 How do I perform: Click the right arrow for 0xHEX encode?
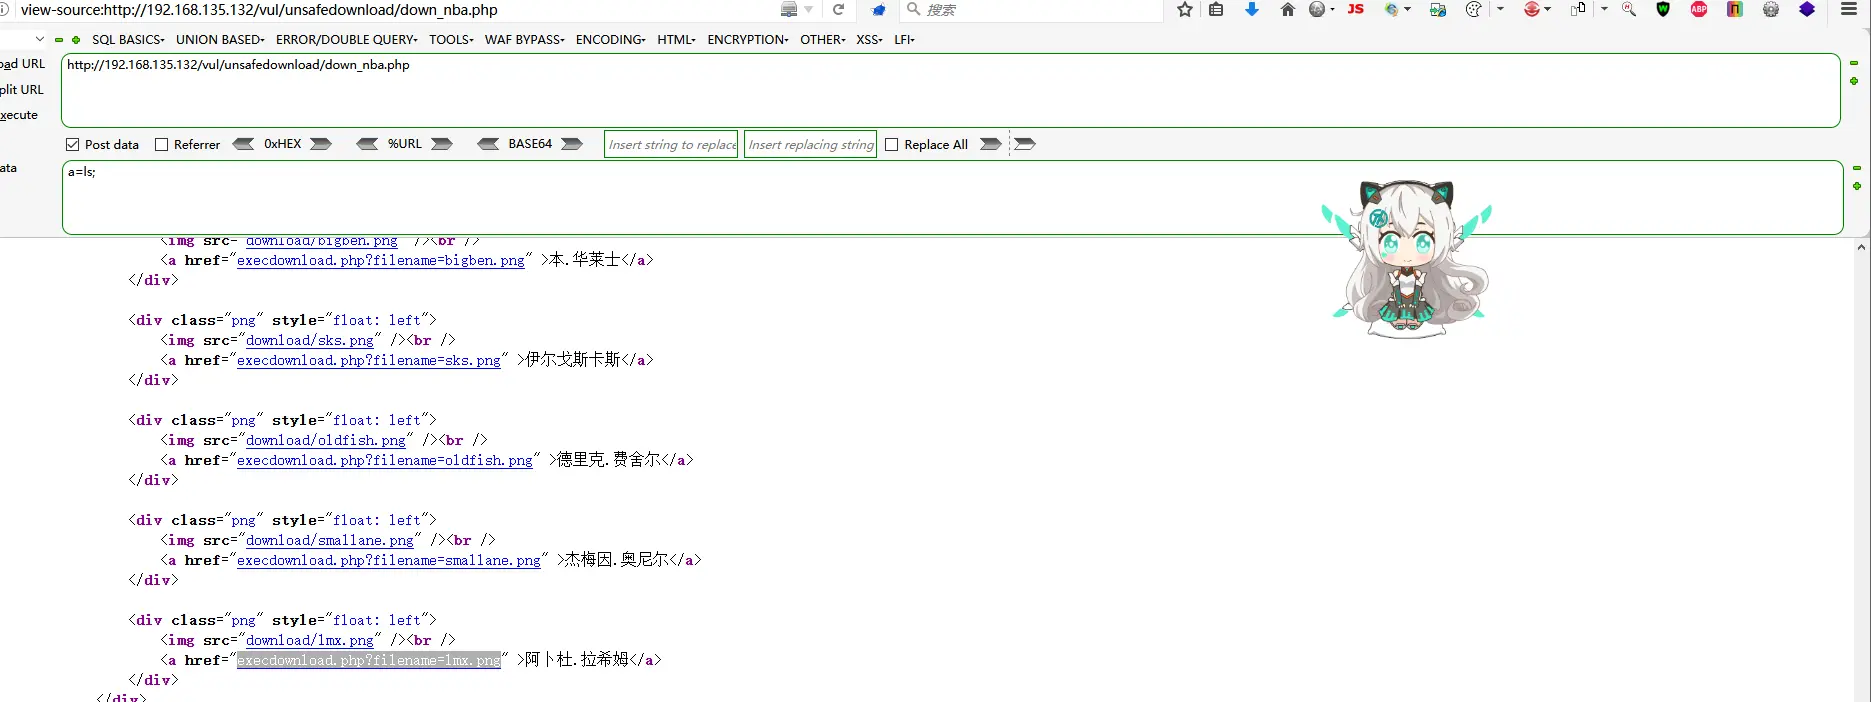[321, 144]
